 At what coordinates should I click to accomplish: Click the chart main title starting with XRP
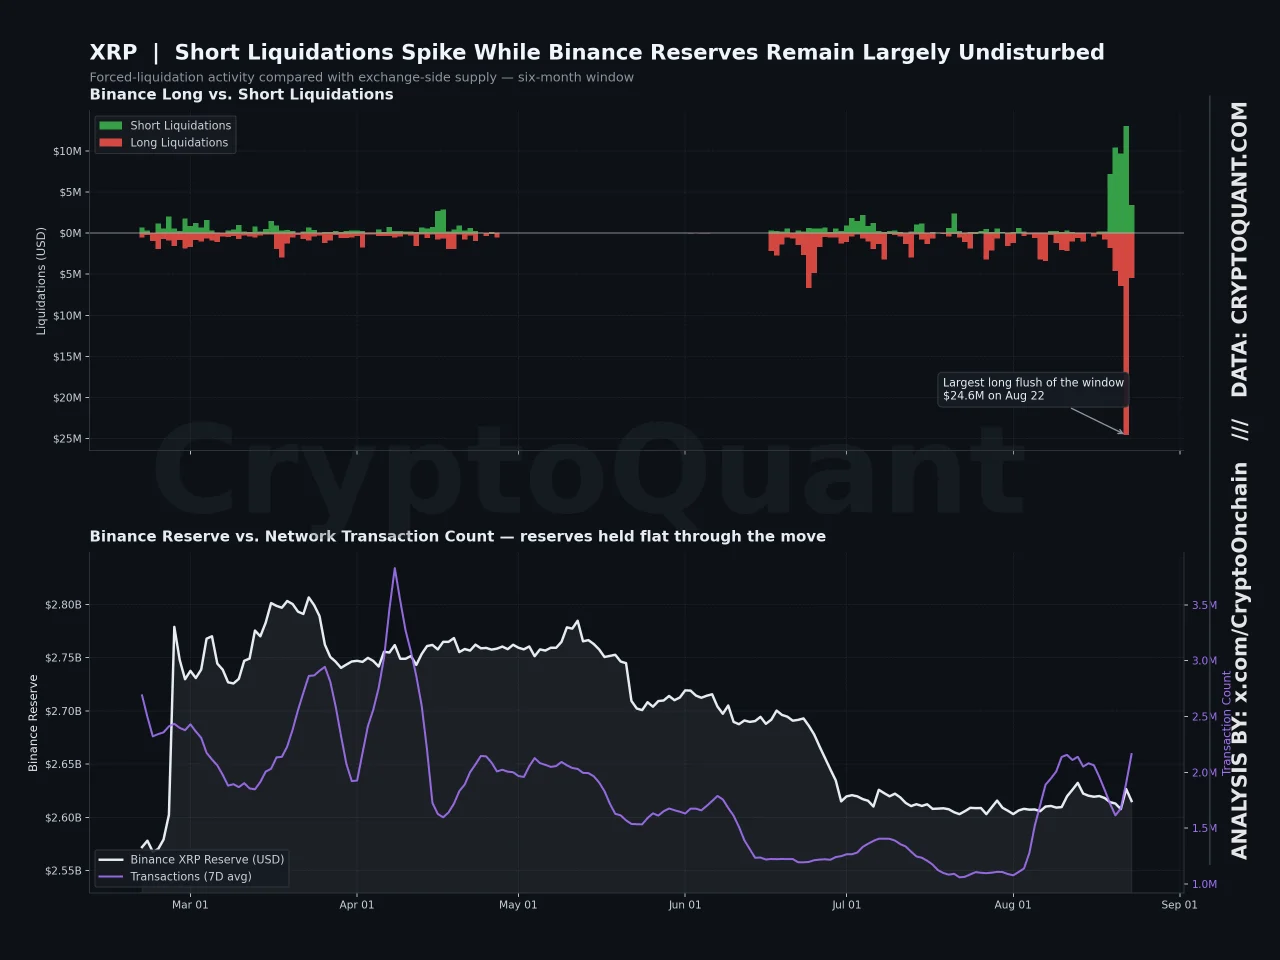click(x=597, y=52)
